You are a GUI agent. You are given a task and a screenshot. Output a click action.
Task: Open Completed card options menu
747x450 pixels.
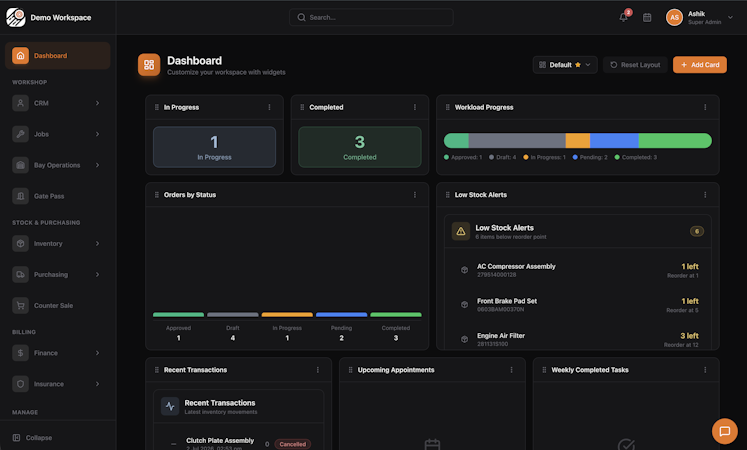point(415,107)
